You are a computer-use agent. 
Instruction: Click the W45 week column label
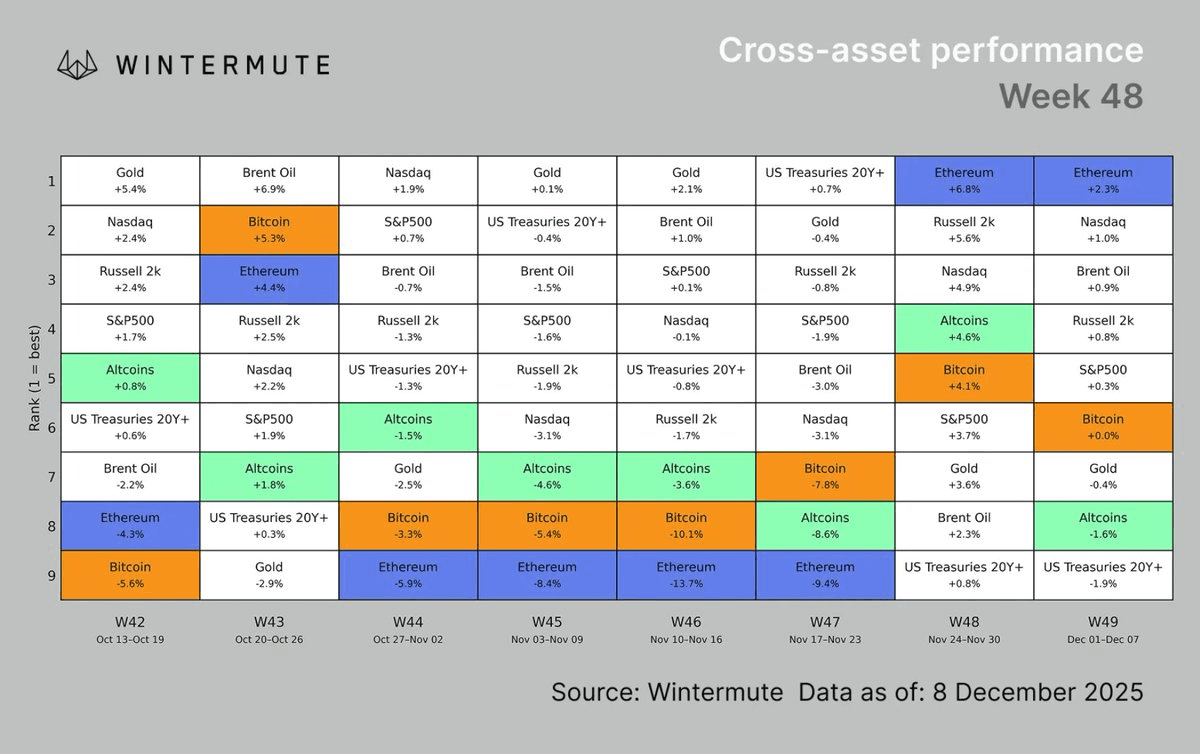[547, 621]
